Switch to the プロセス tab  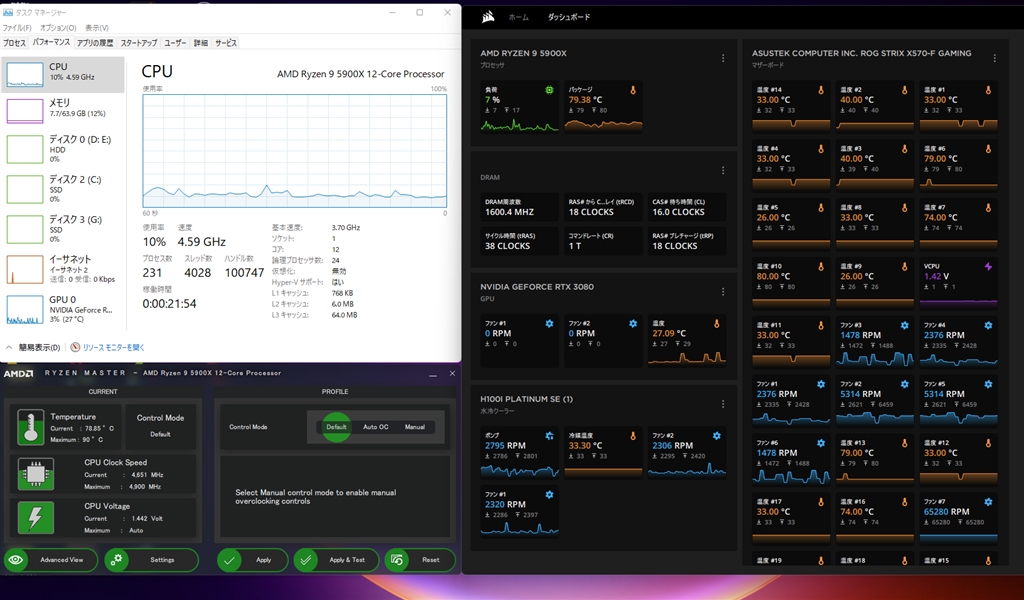click(x=14, y=43)
